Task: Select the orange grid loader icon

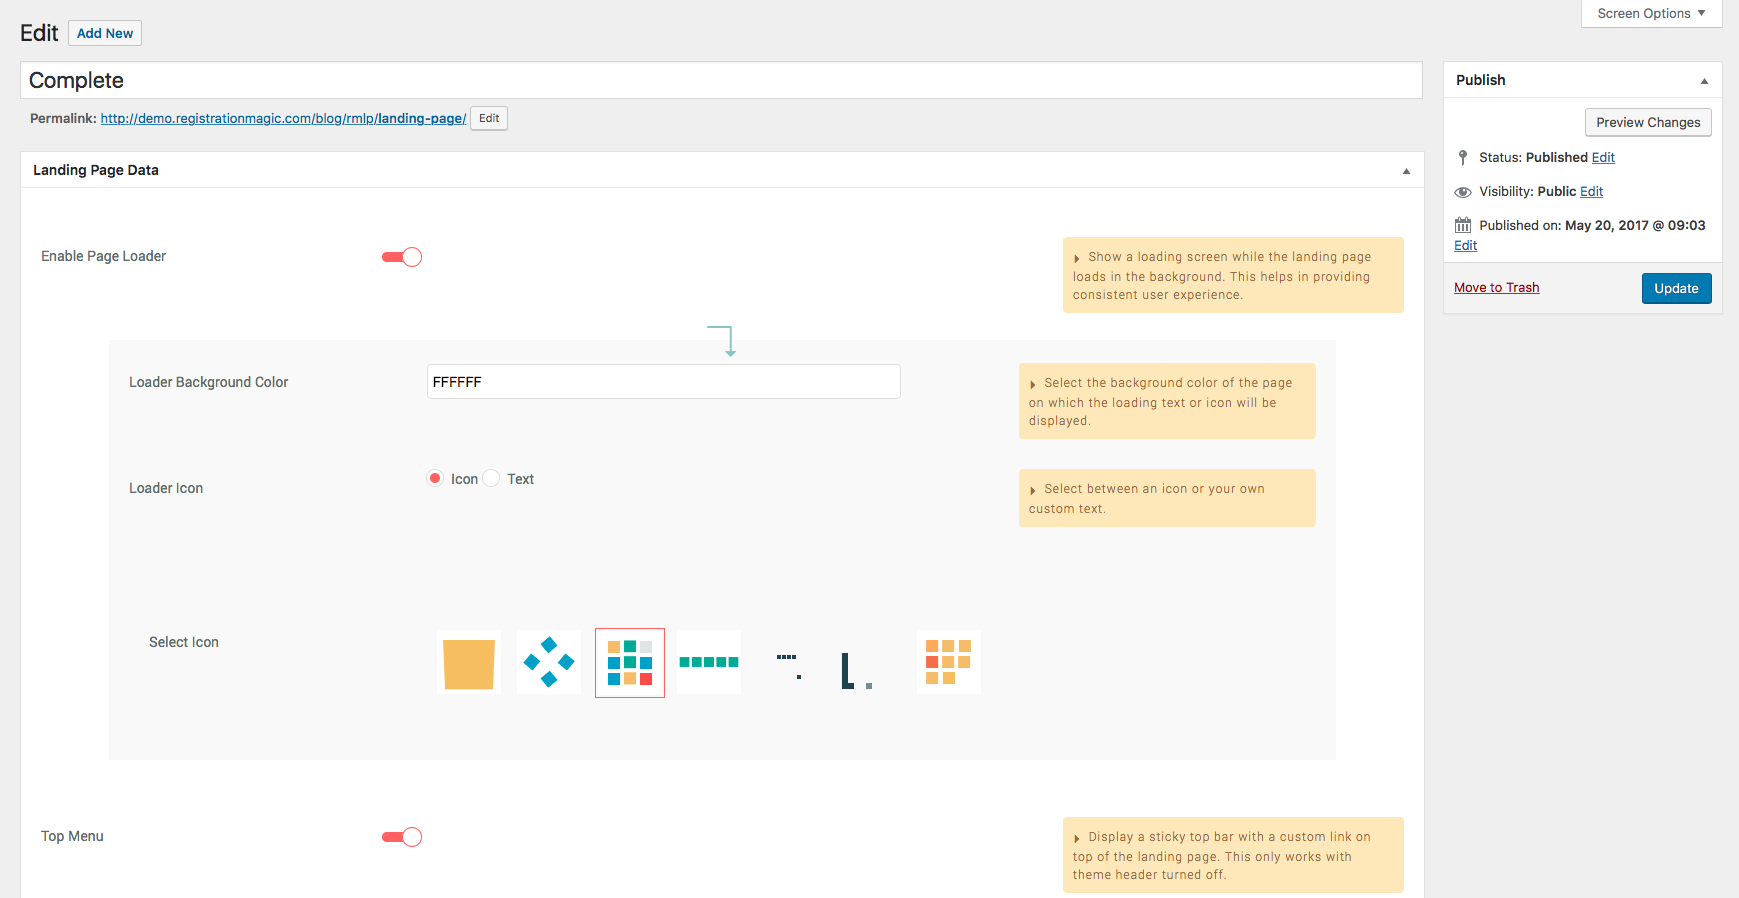Action: [x=948, y=662]
